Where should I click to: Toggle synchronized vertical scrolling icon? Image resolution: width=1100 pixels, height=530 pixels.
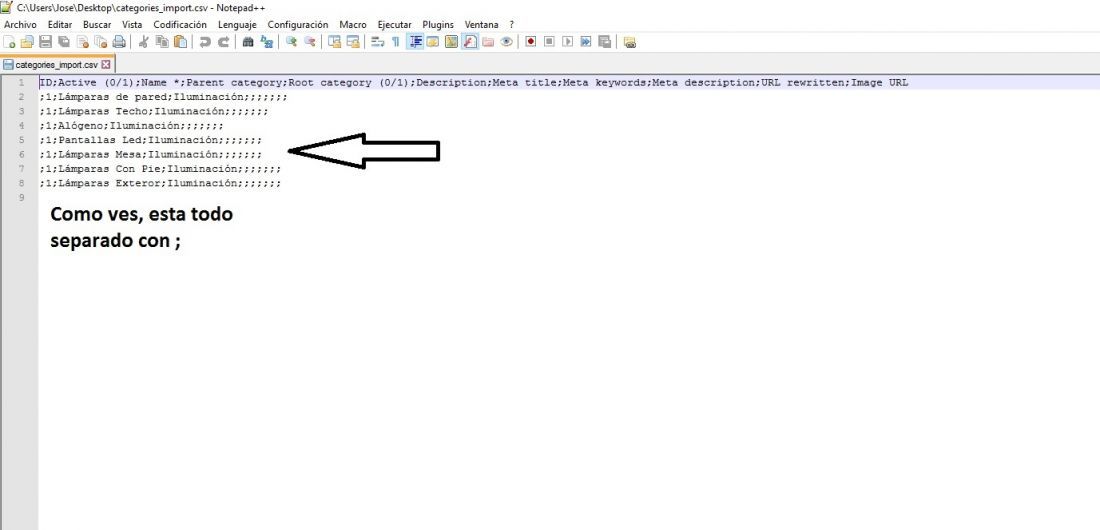pos(335,42)
